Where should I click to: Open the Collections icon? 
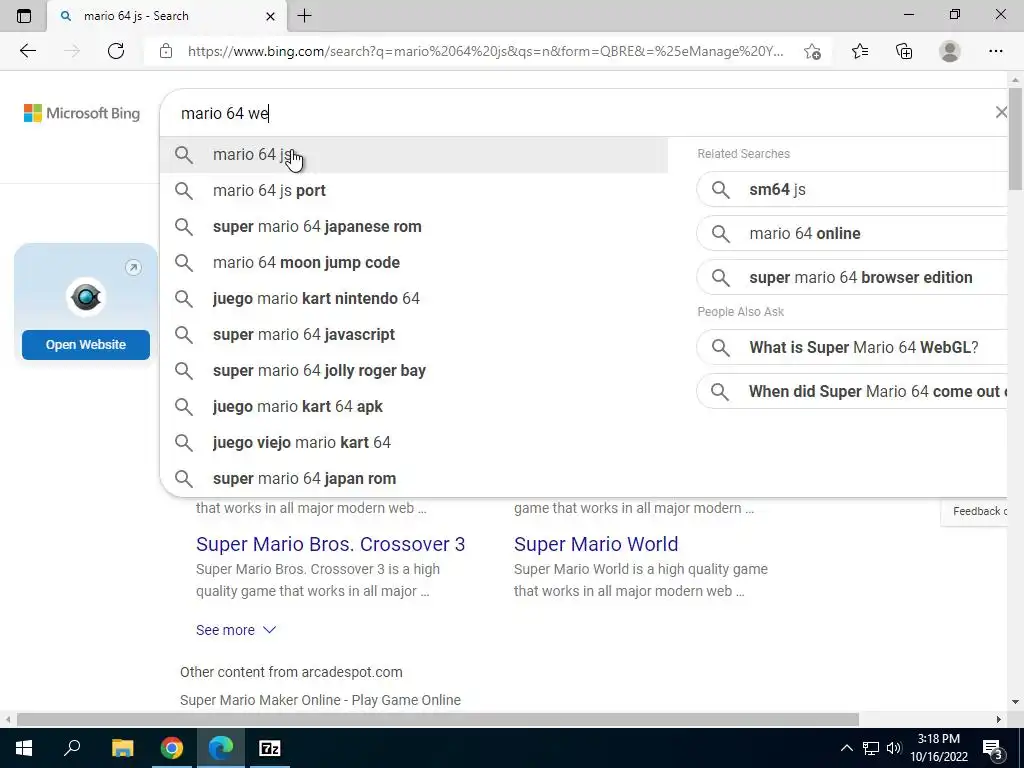pyautogui.click(x=904, y=51)
